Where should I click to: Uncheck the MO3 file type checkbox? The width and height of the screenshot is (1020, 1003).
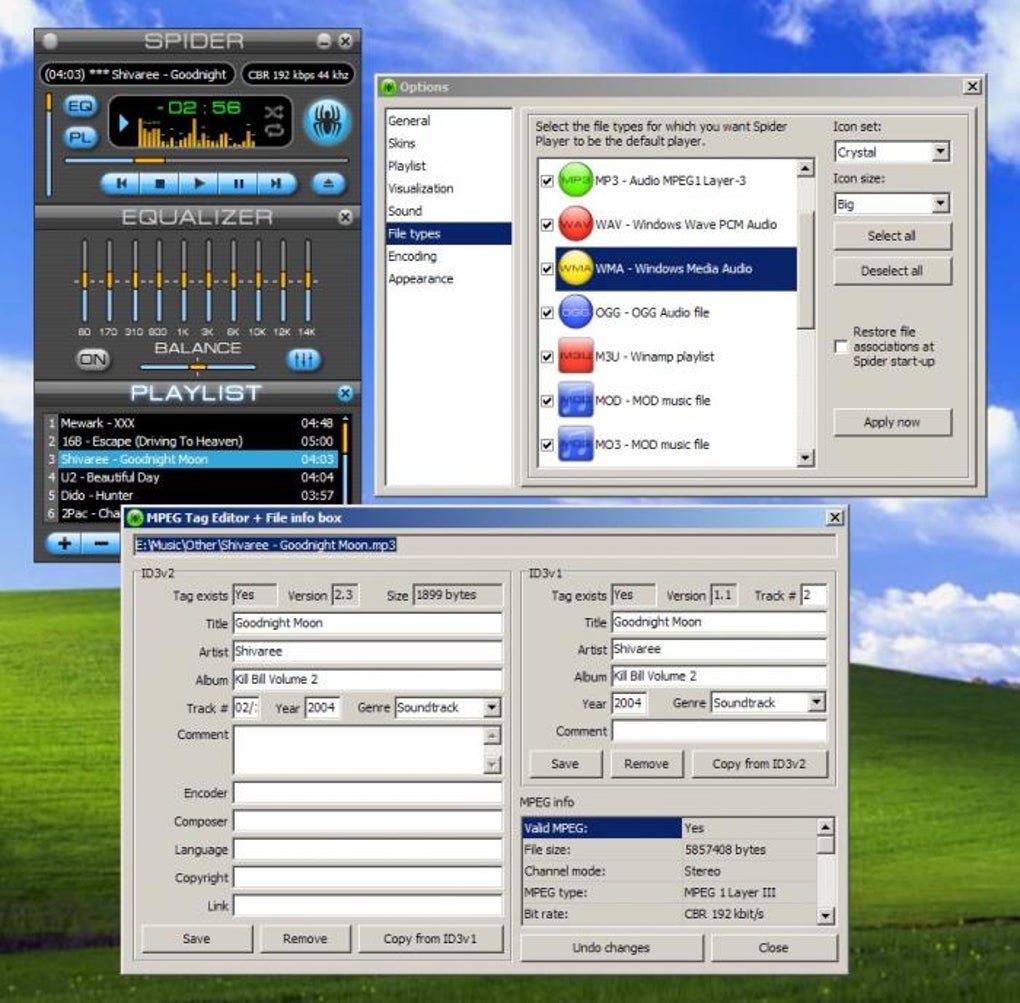click(x=547, y=445)
